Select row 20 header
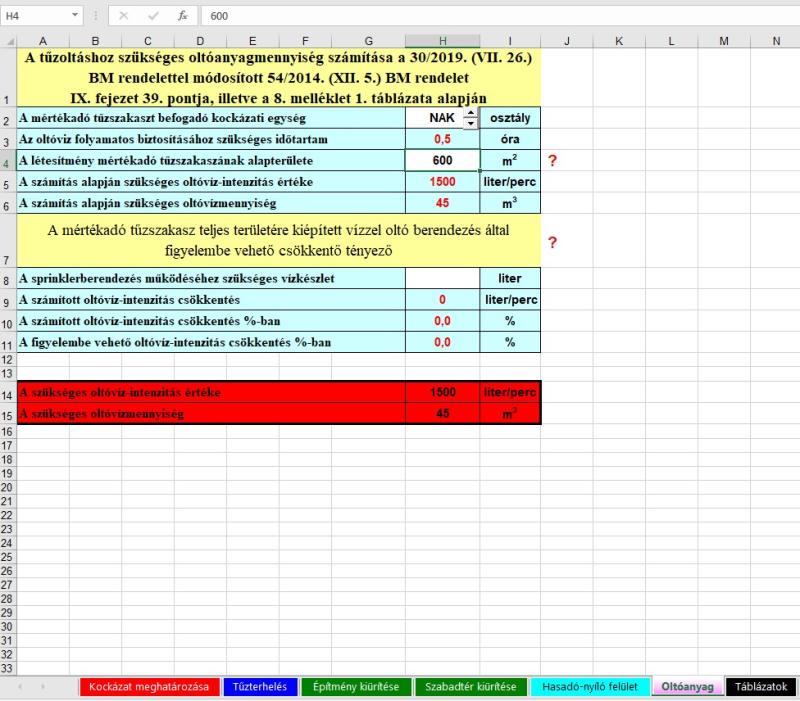 (x=7, y=487)
